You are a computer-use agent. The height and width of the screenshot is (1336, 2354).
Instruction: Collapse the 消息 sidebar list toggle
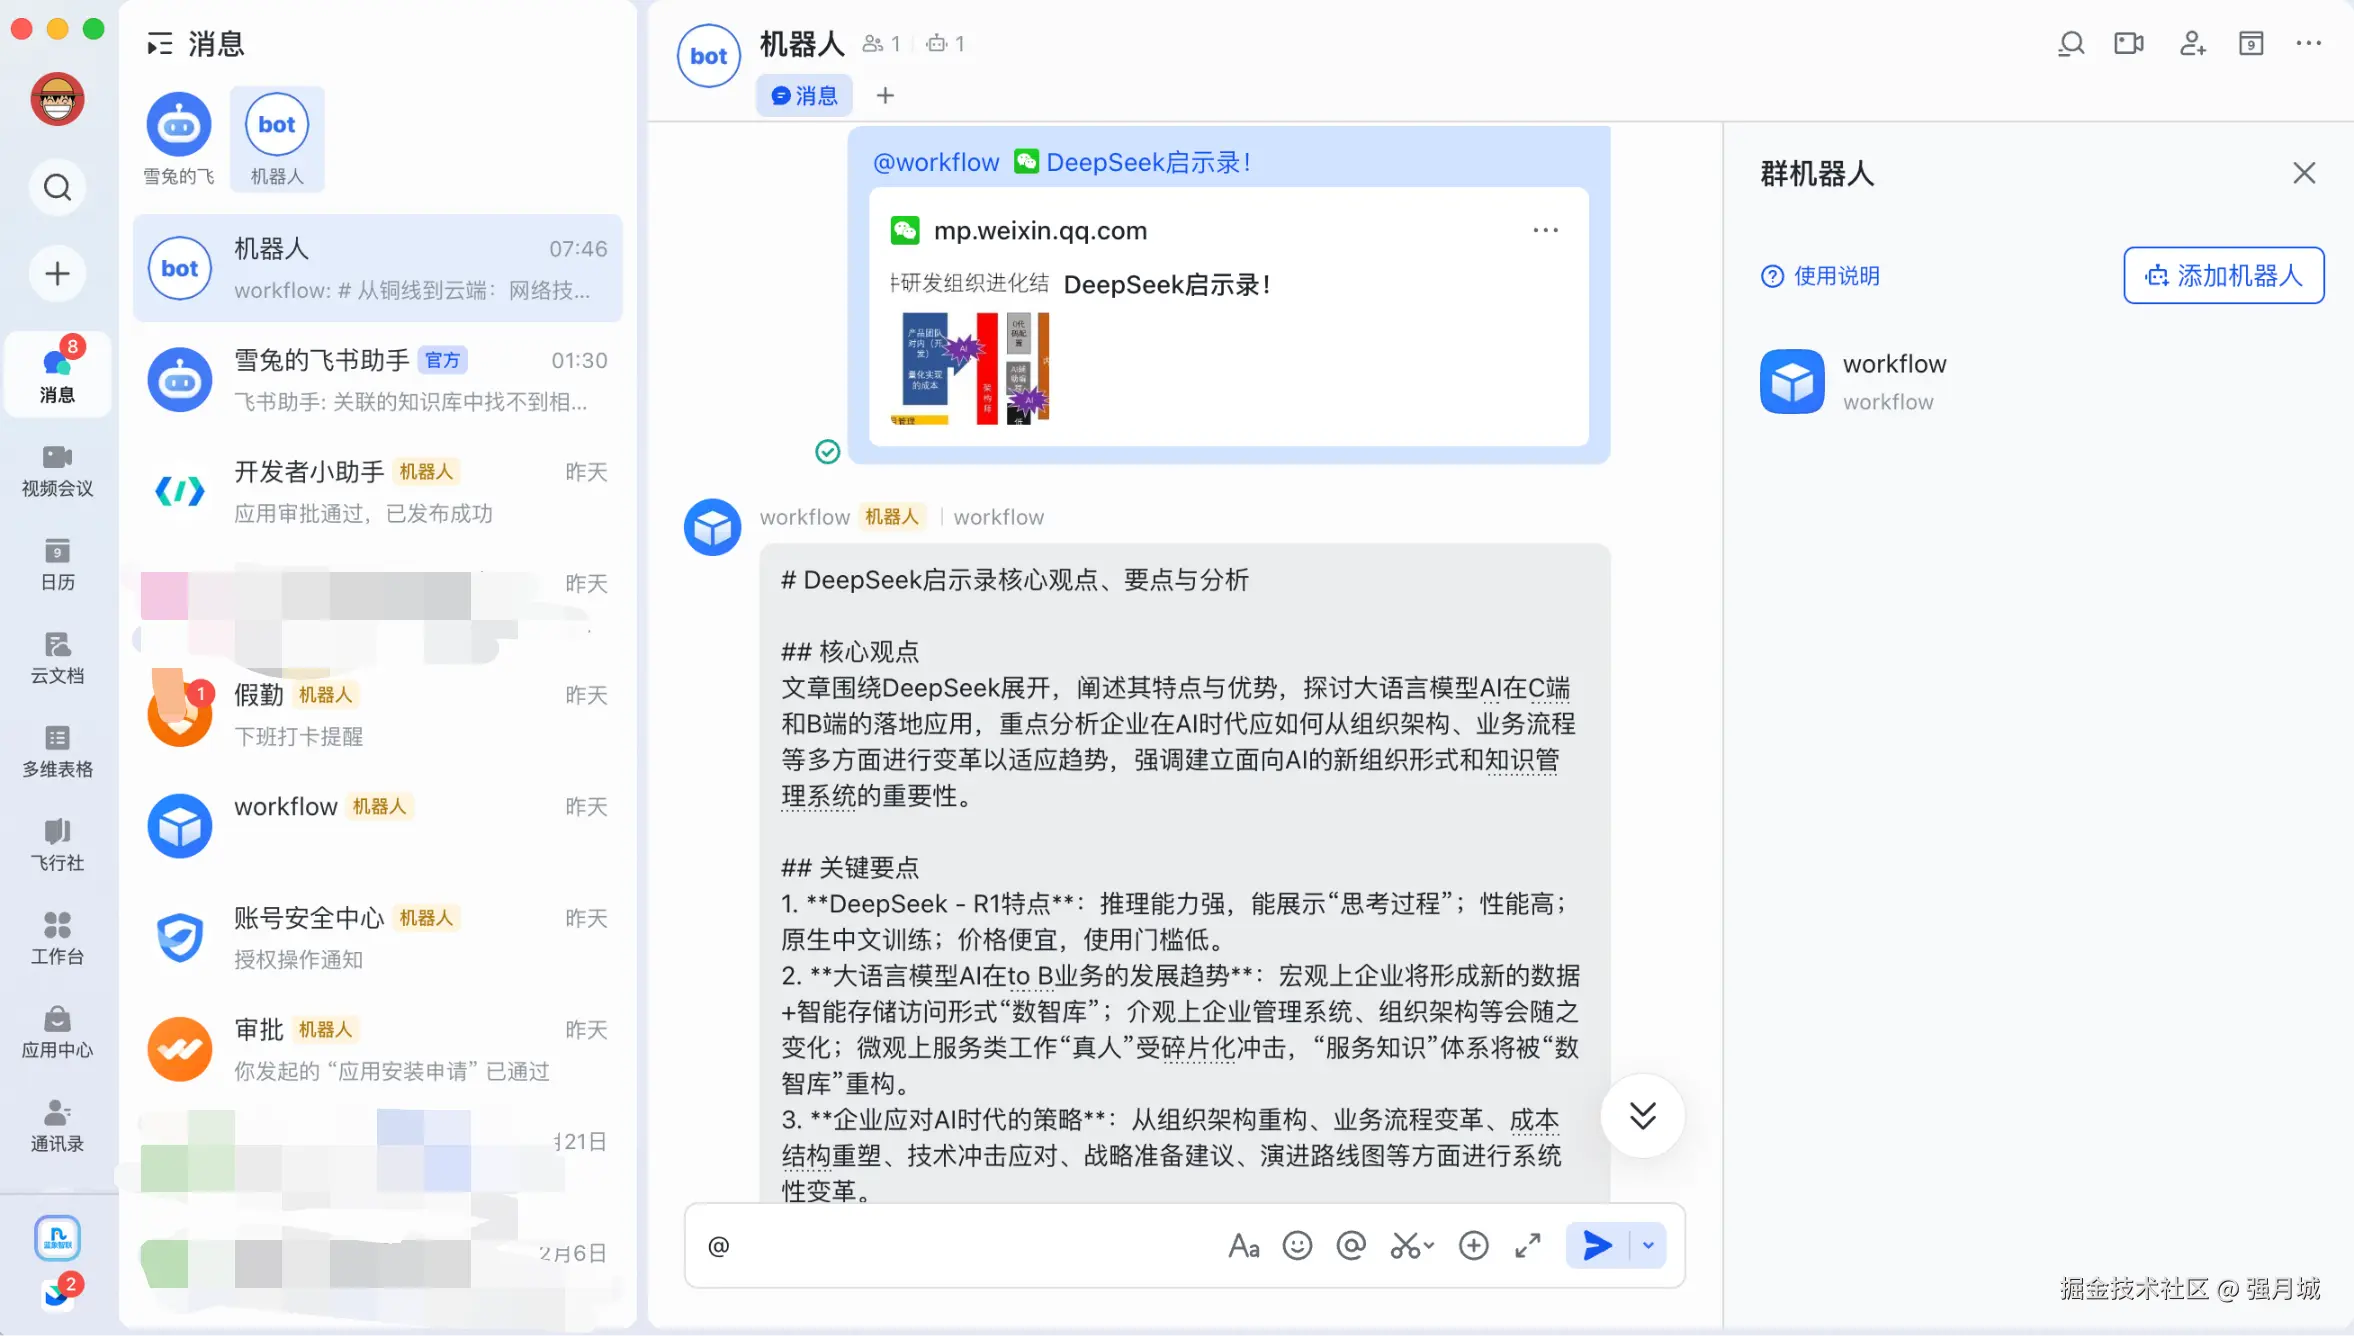[159, 44]
